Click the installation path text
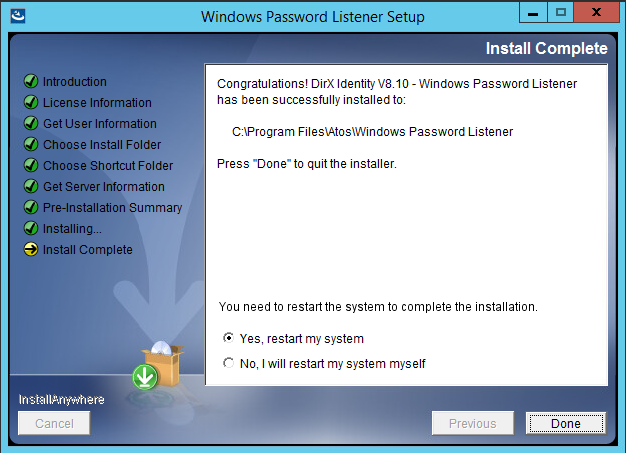 click(372, 132)
